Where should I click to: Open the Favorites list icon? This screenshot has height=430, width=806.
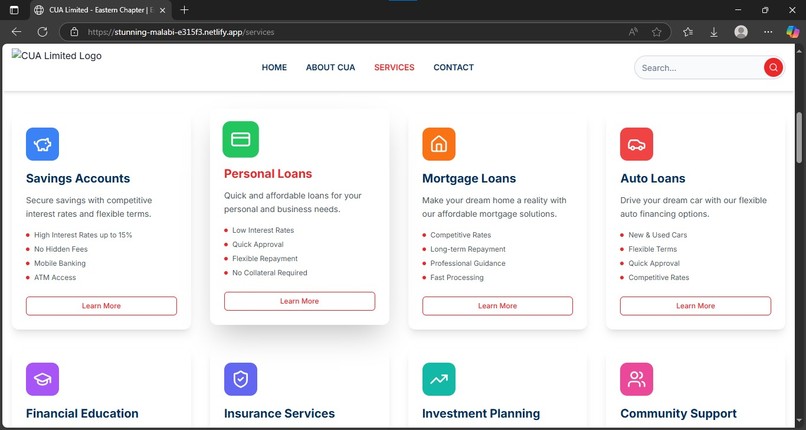tap(688, 32)
